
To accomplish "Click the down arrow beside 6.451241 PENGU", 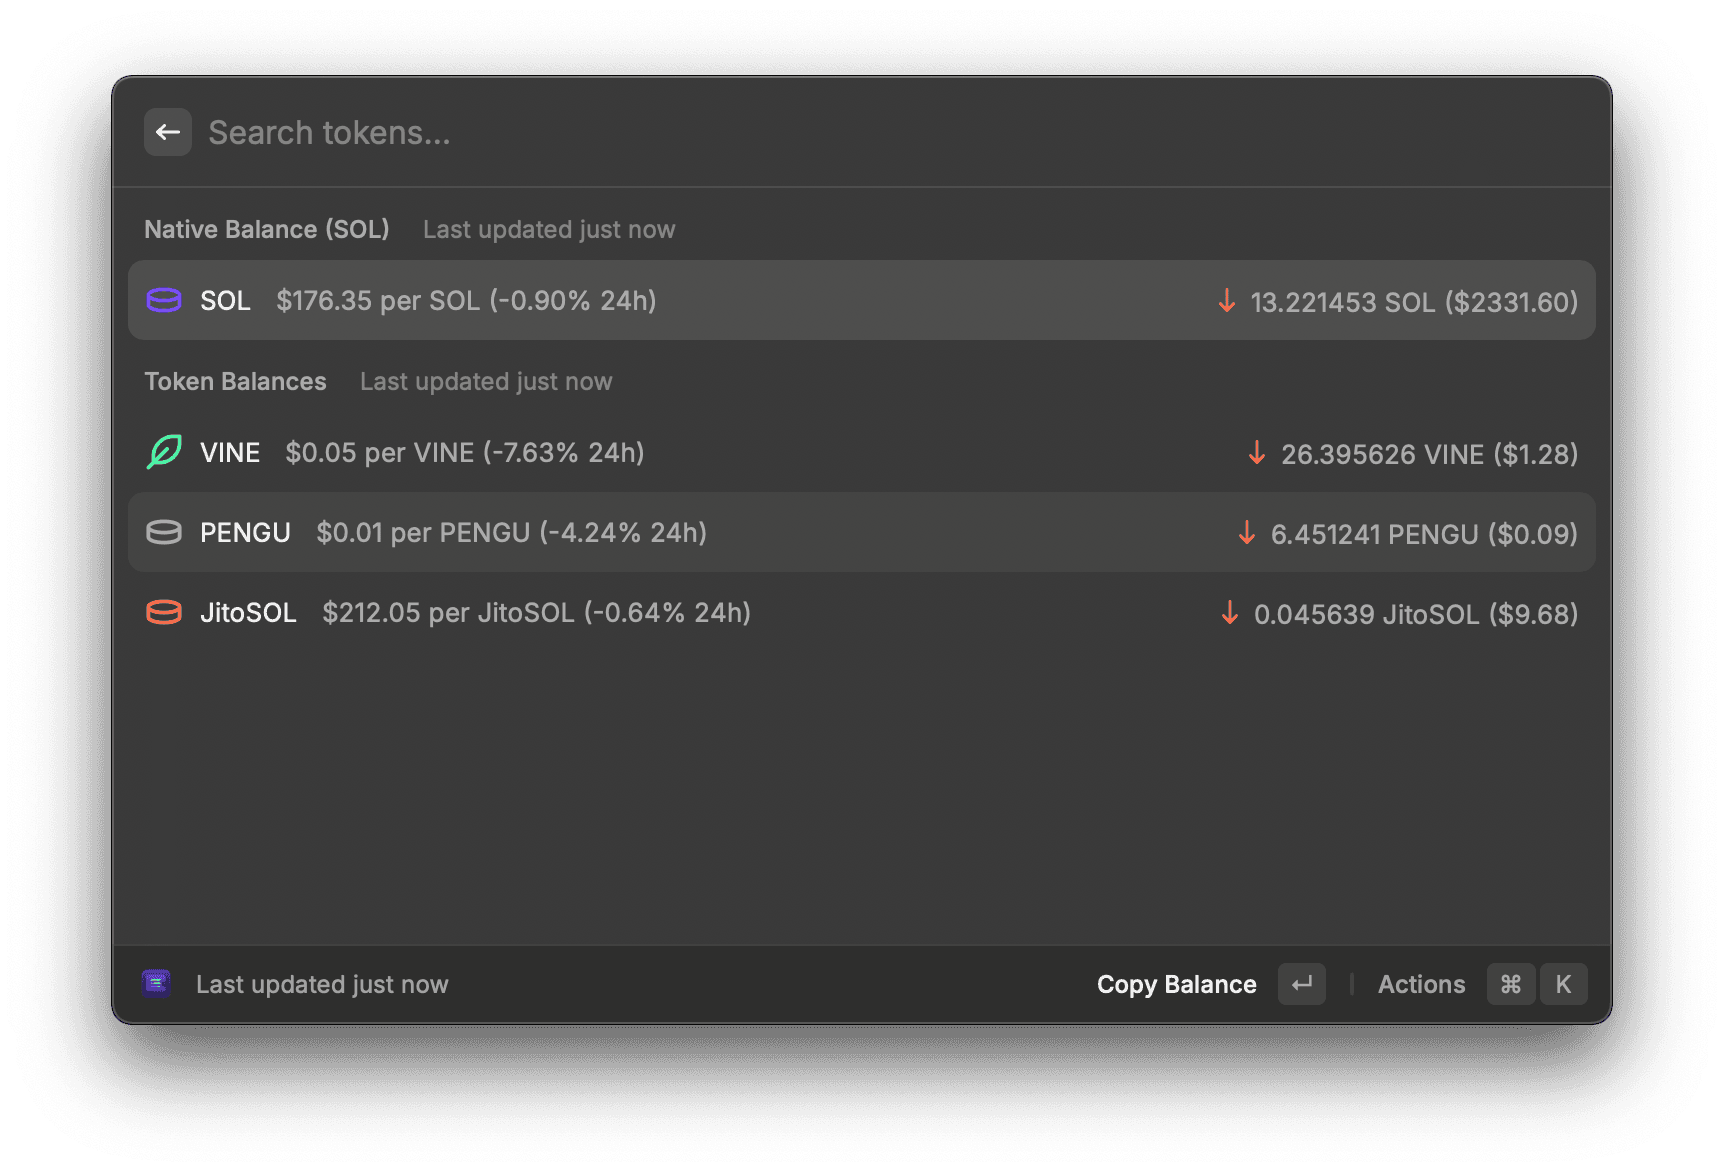I will [1247, 533].
